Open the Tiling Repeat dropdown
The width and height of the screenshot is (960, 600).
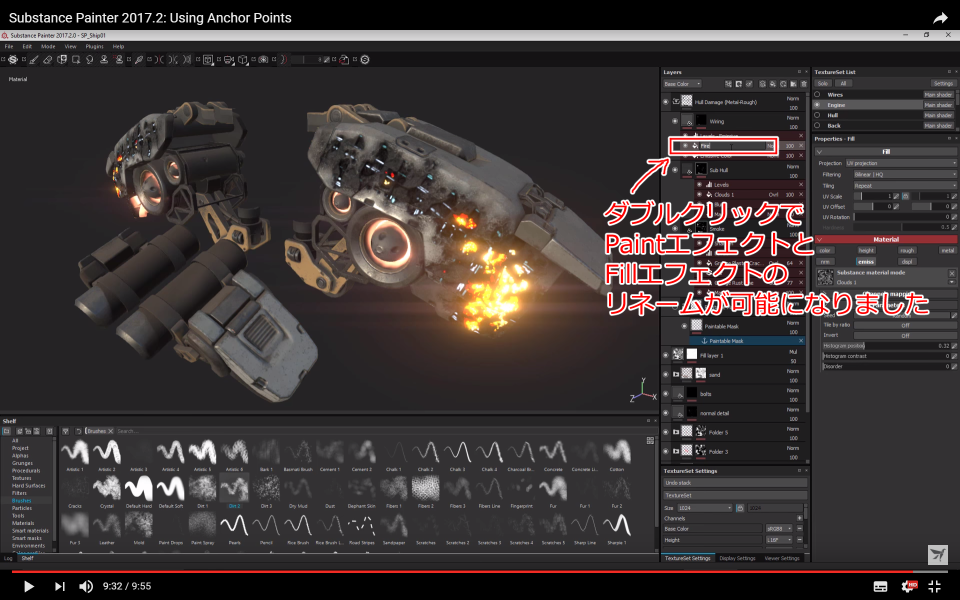905,186
